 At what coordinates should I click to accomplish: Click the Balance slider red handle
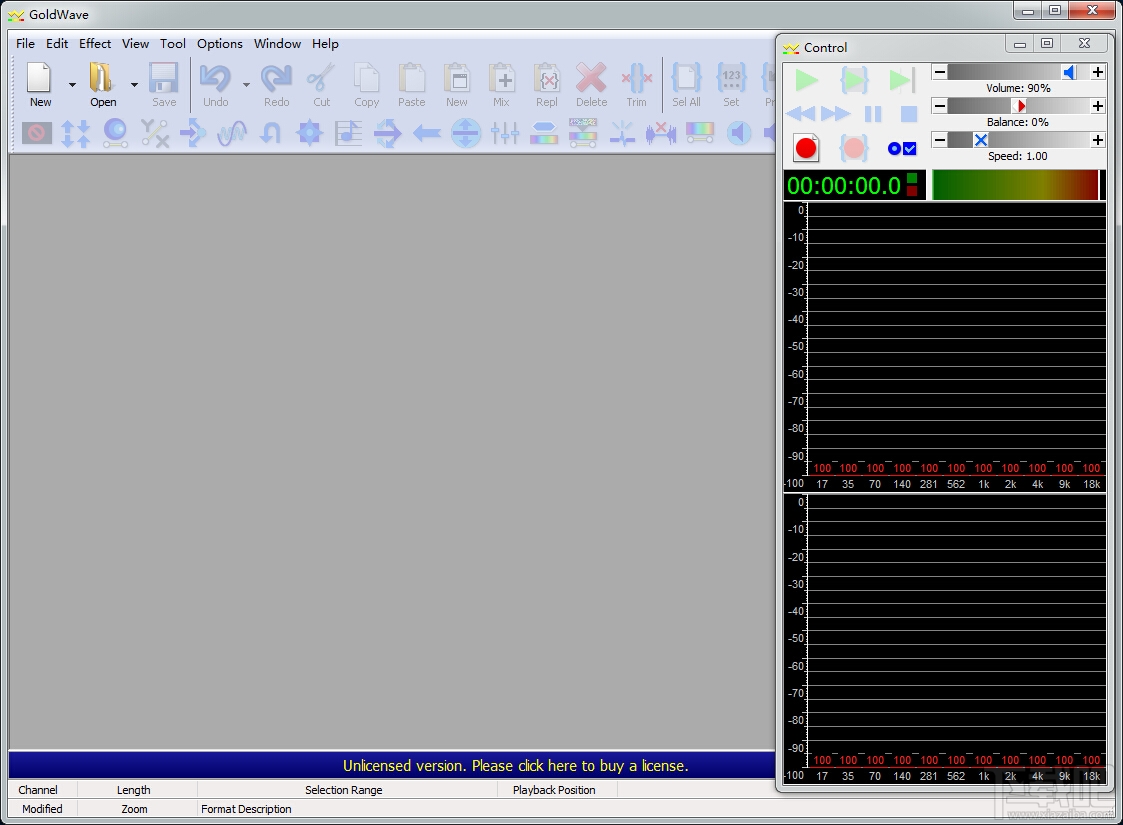[1020, 106]
